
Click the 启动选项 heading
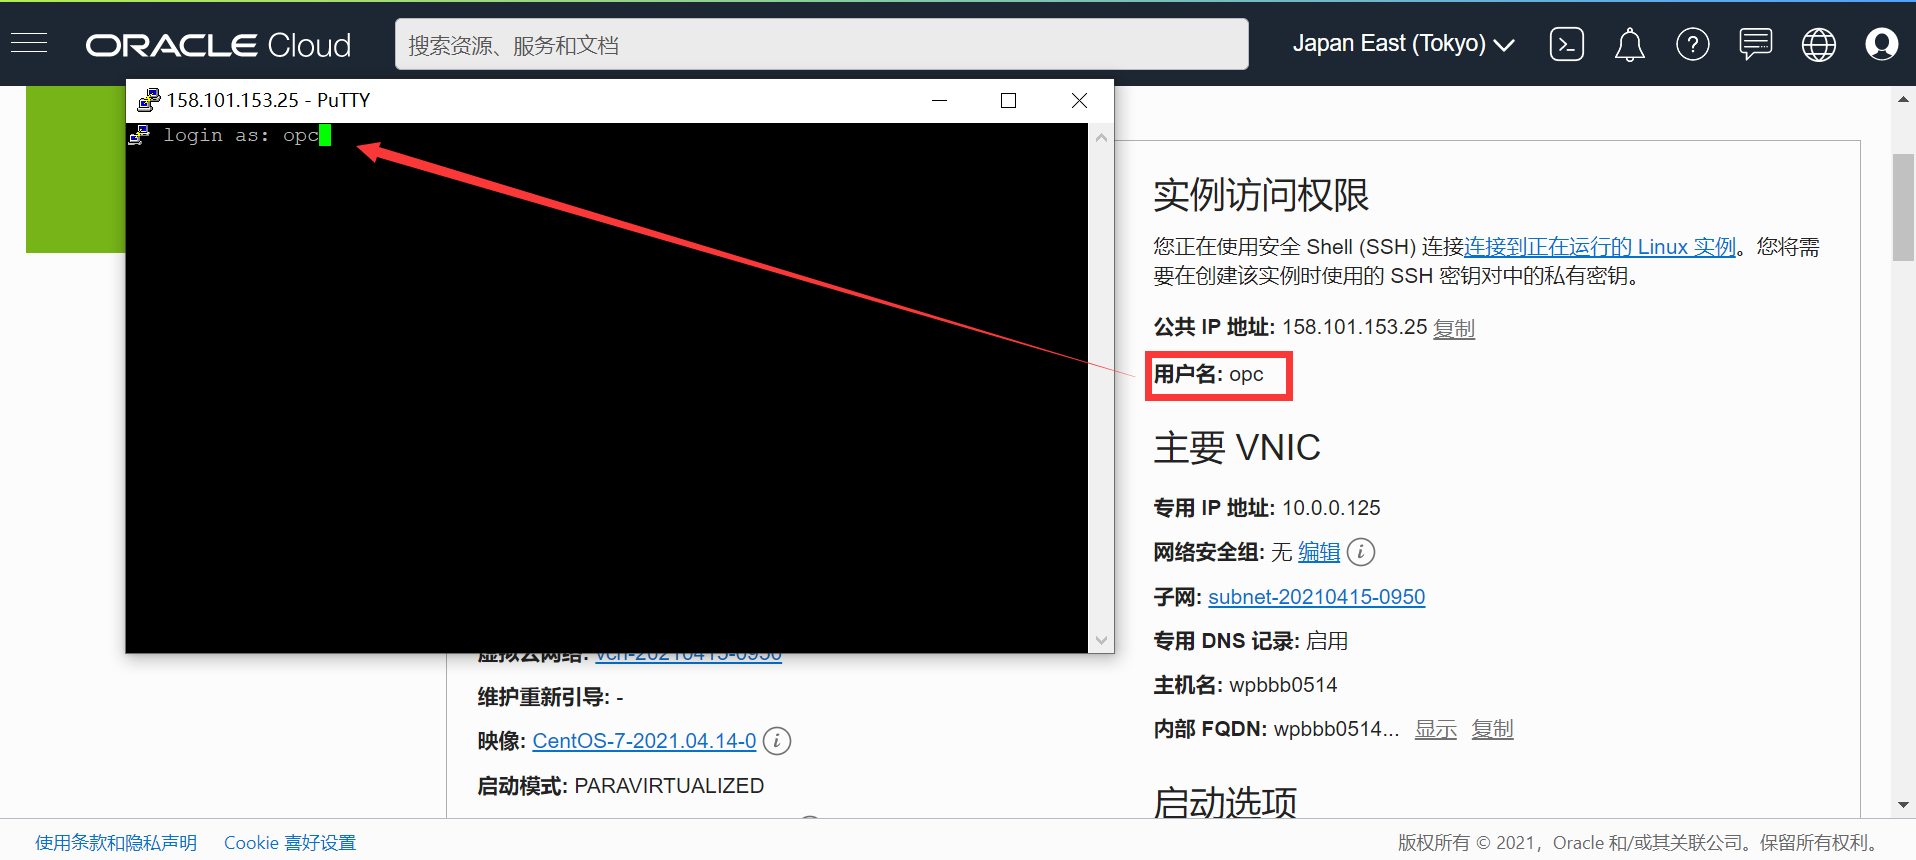click(1225, 802)
